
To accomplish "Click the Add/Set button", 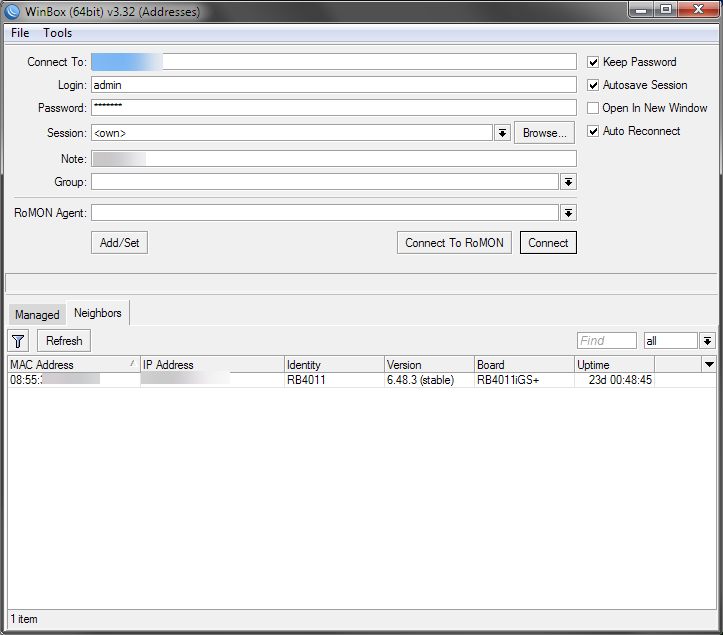I will (119, 243).
